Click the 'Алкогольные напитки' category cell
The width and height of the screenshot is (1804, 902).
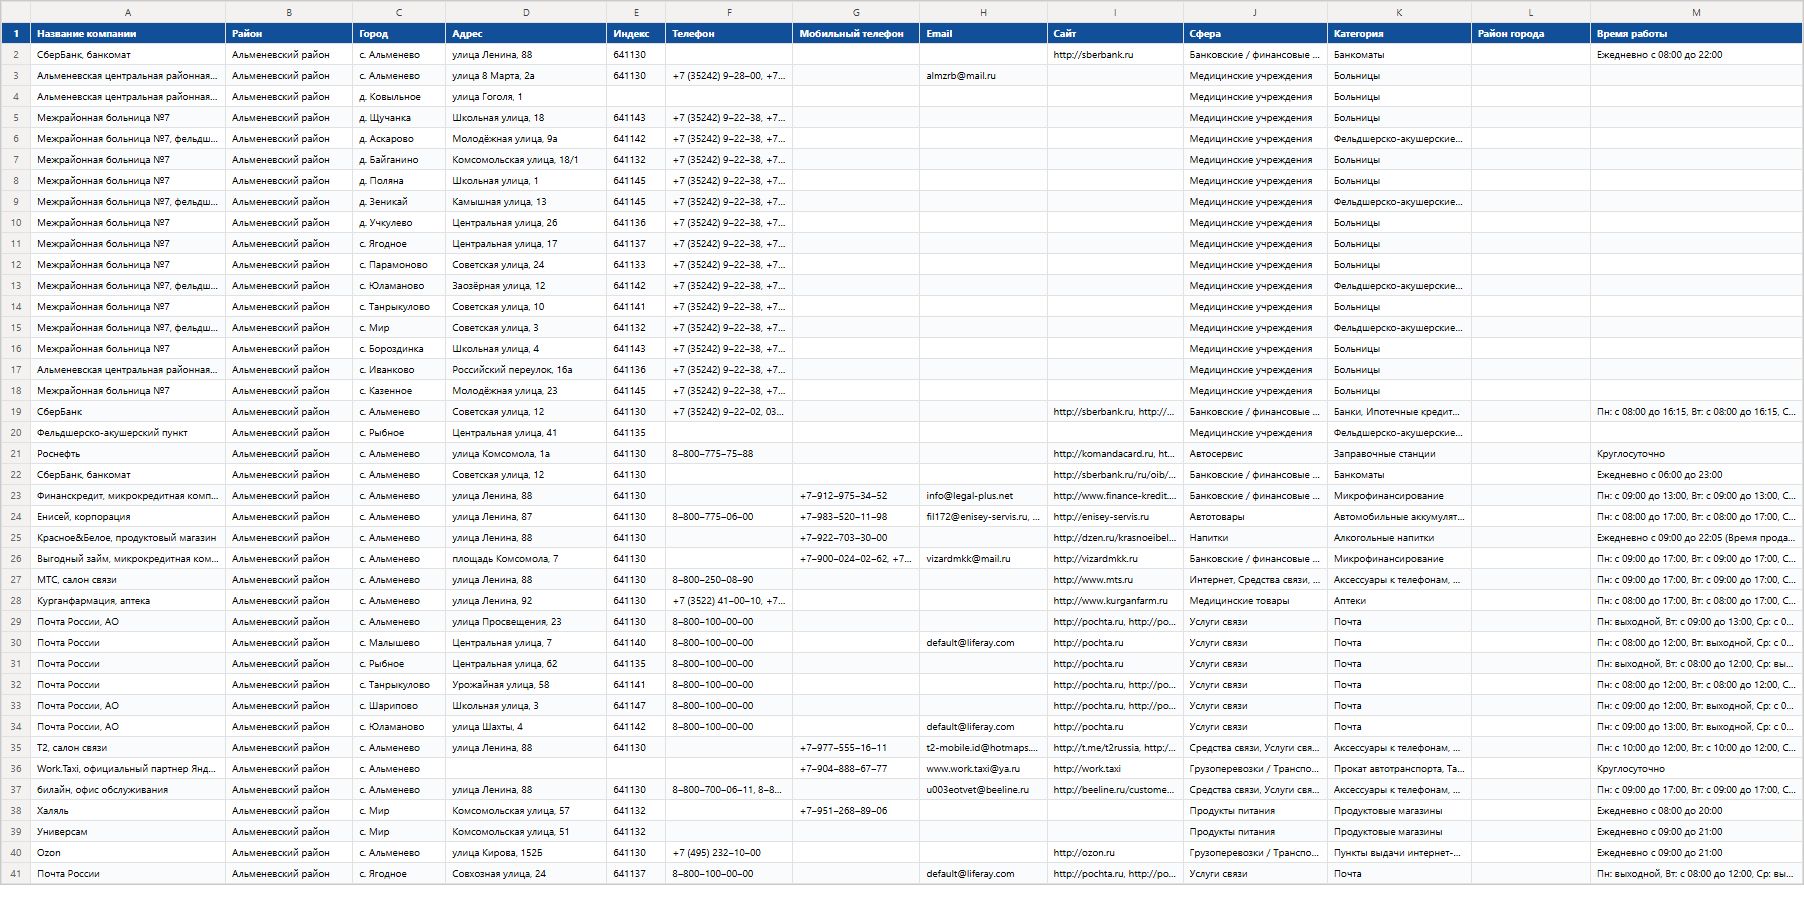[1399, 538]
